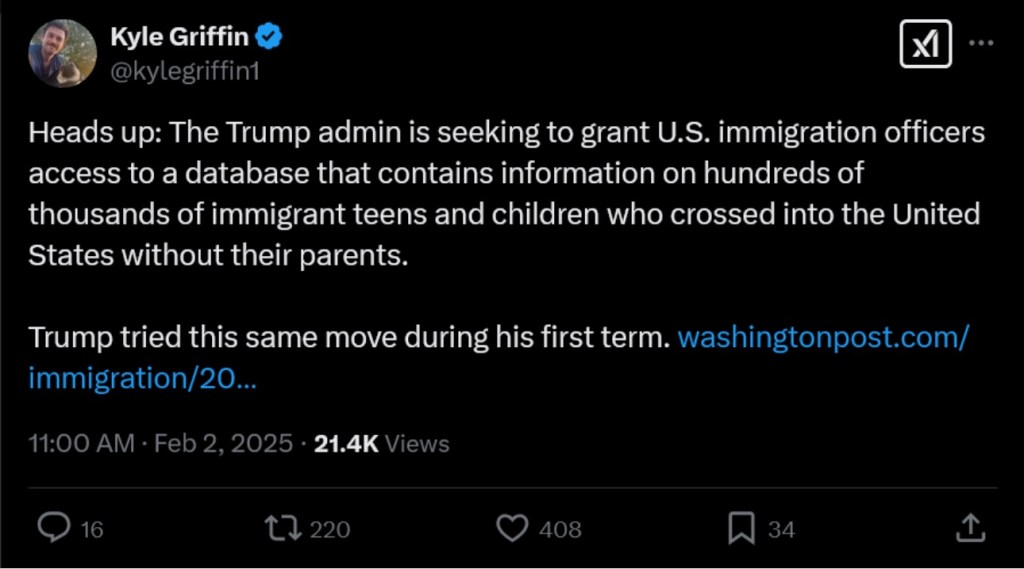Click the 11:00 AM Feb 2, 2025 timestamp
1024x569 pixels.
pyautogui.click(x=161, y=443)
